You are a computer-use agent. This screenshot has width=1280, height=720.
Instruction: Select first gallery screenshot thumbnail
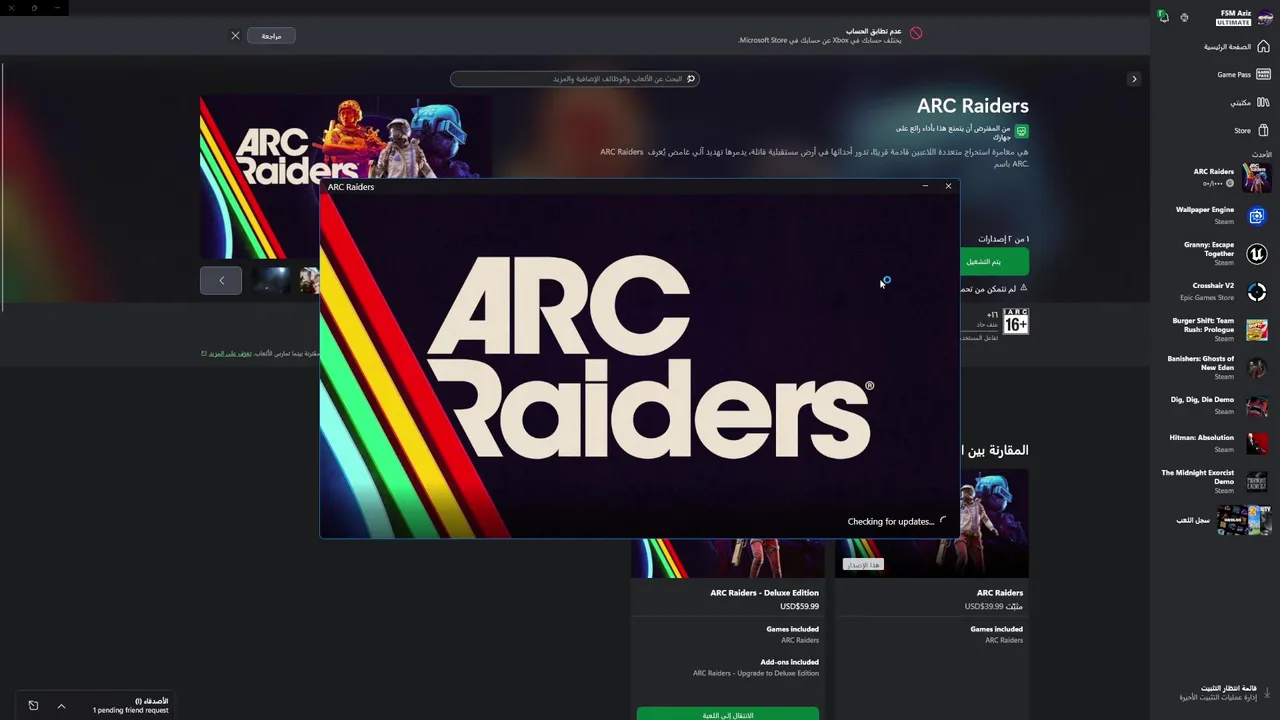270,280
